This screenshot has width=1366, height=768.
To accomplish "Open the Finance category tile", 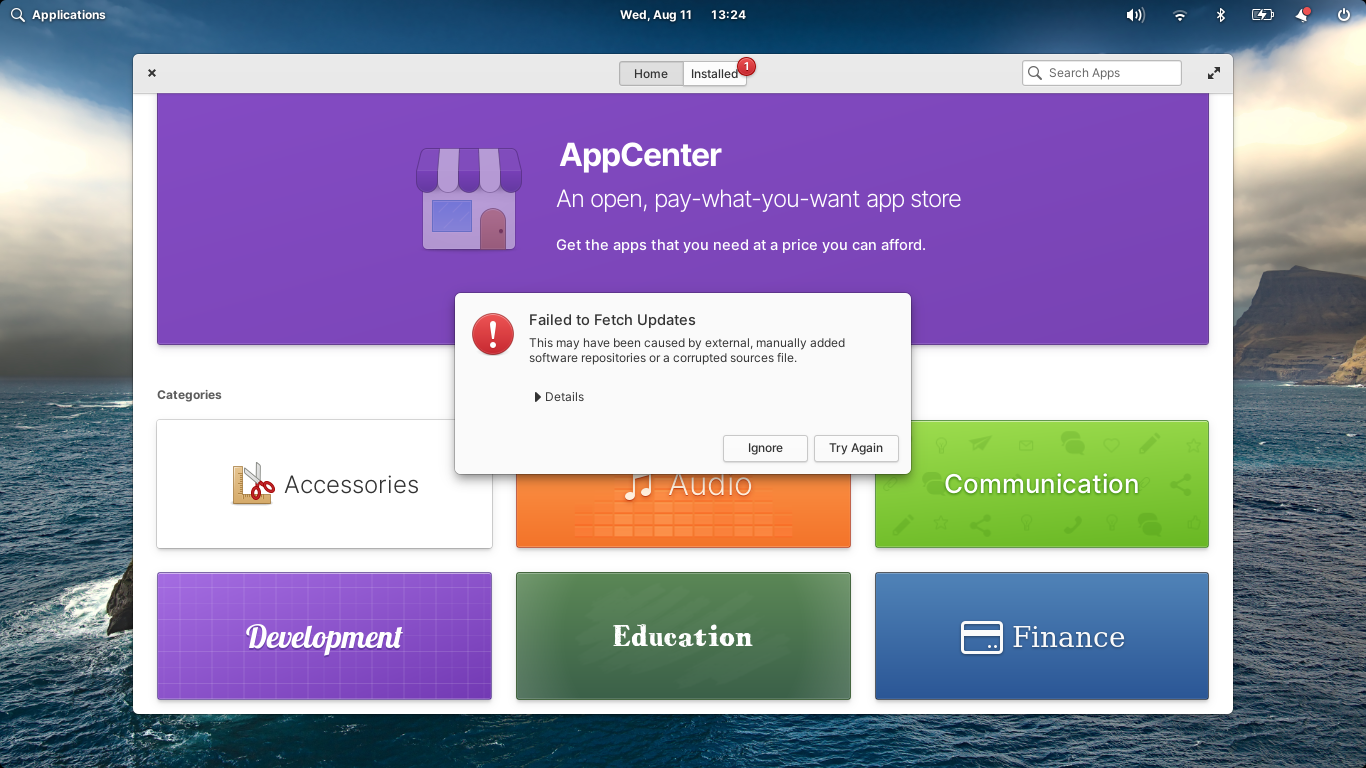I will click(x=1042, y=636).
